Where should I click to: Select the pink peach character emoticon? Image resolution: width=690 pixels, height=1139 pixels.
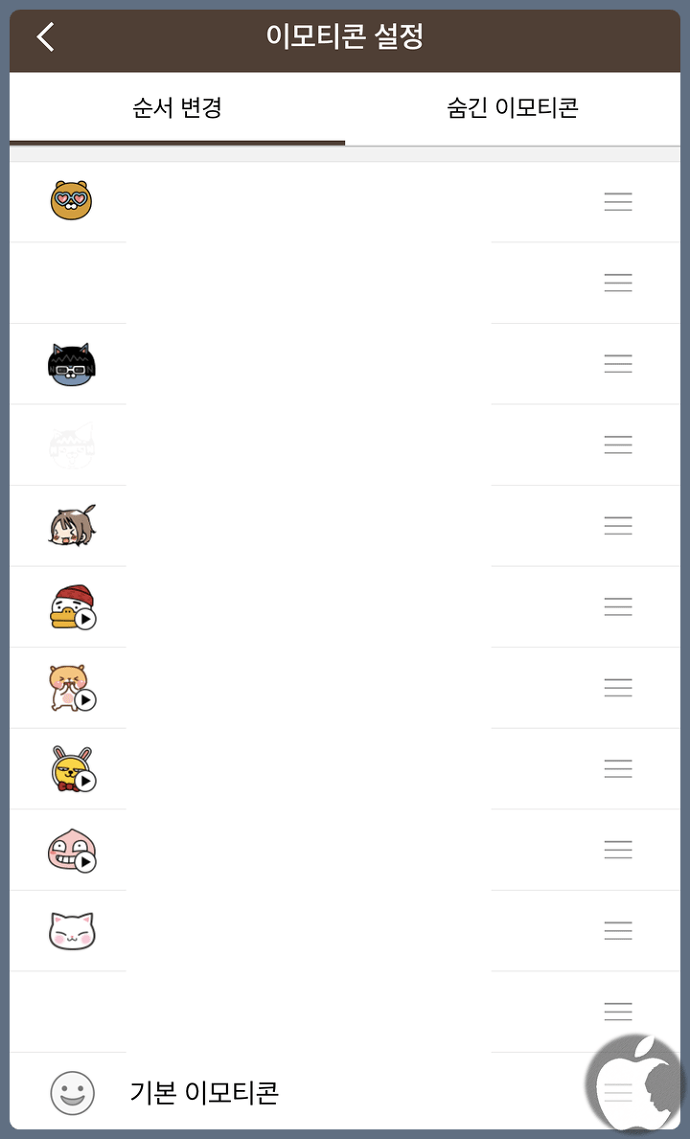(x=73, y=850)
